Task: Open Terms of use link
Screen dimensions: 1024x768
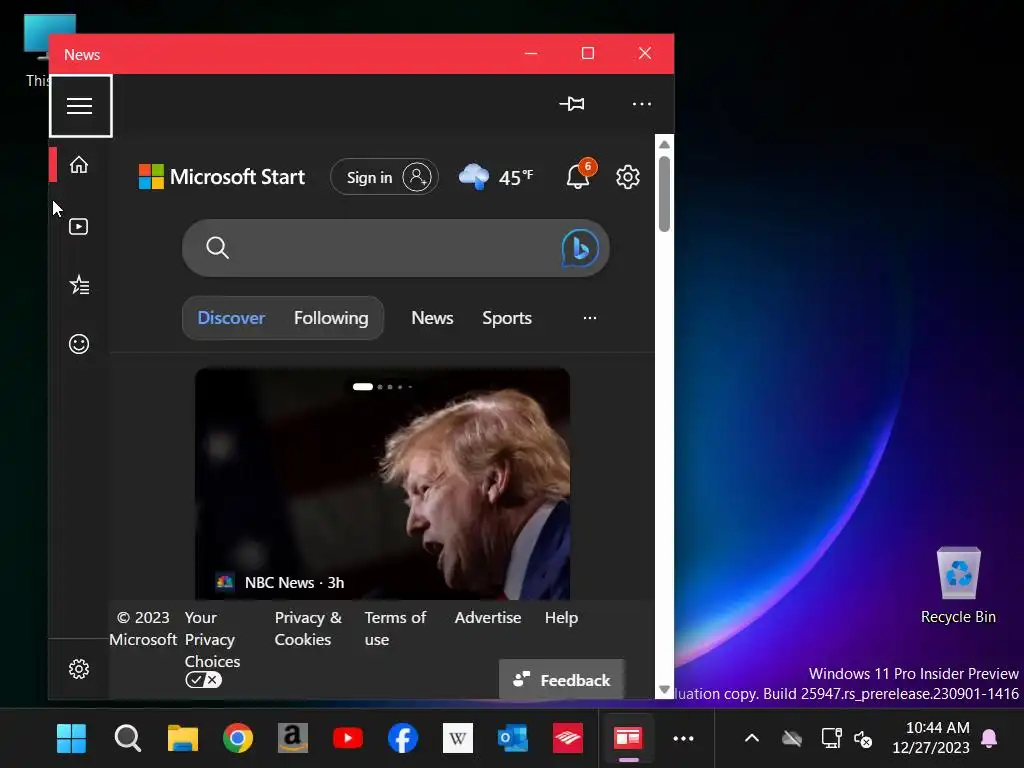Action: click(x=395, y=628)
